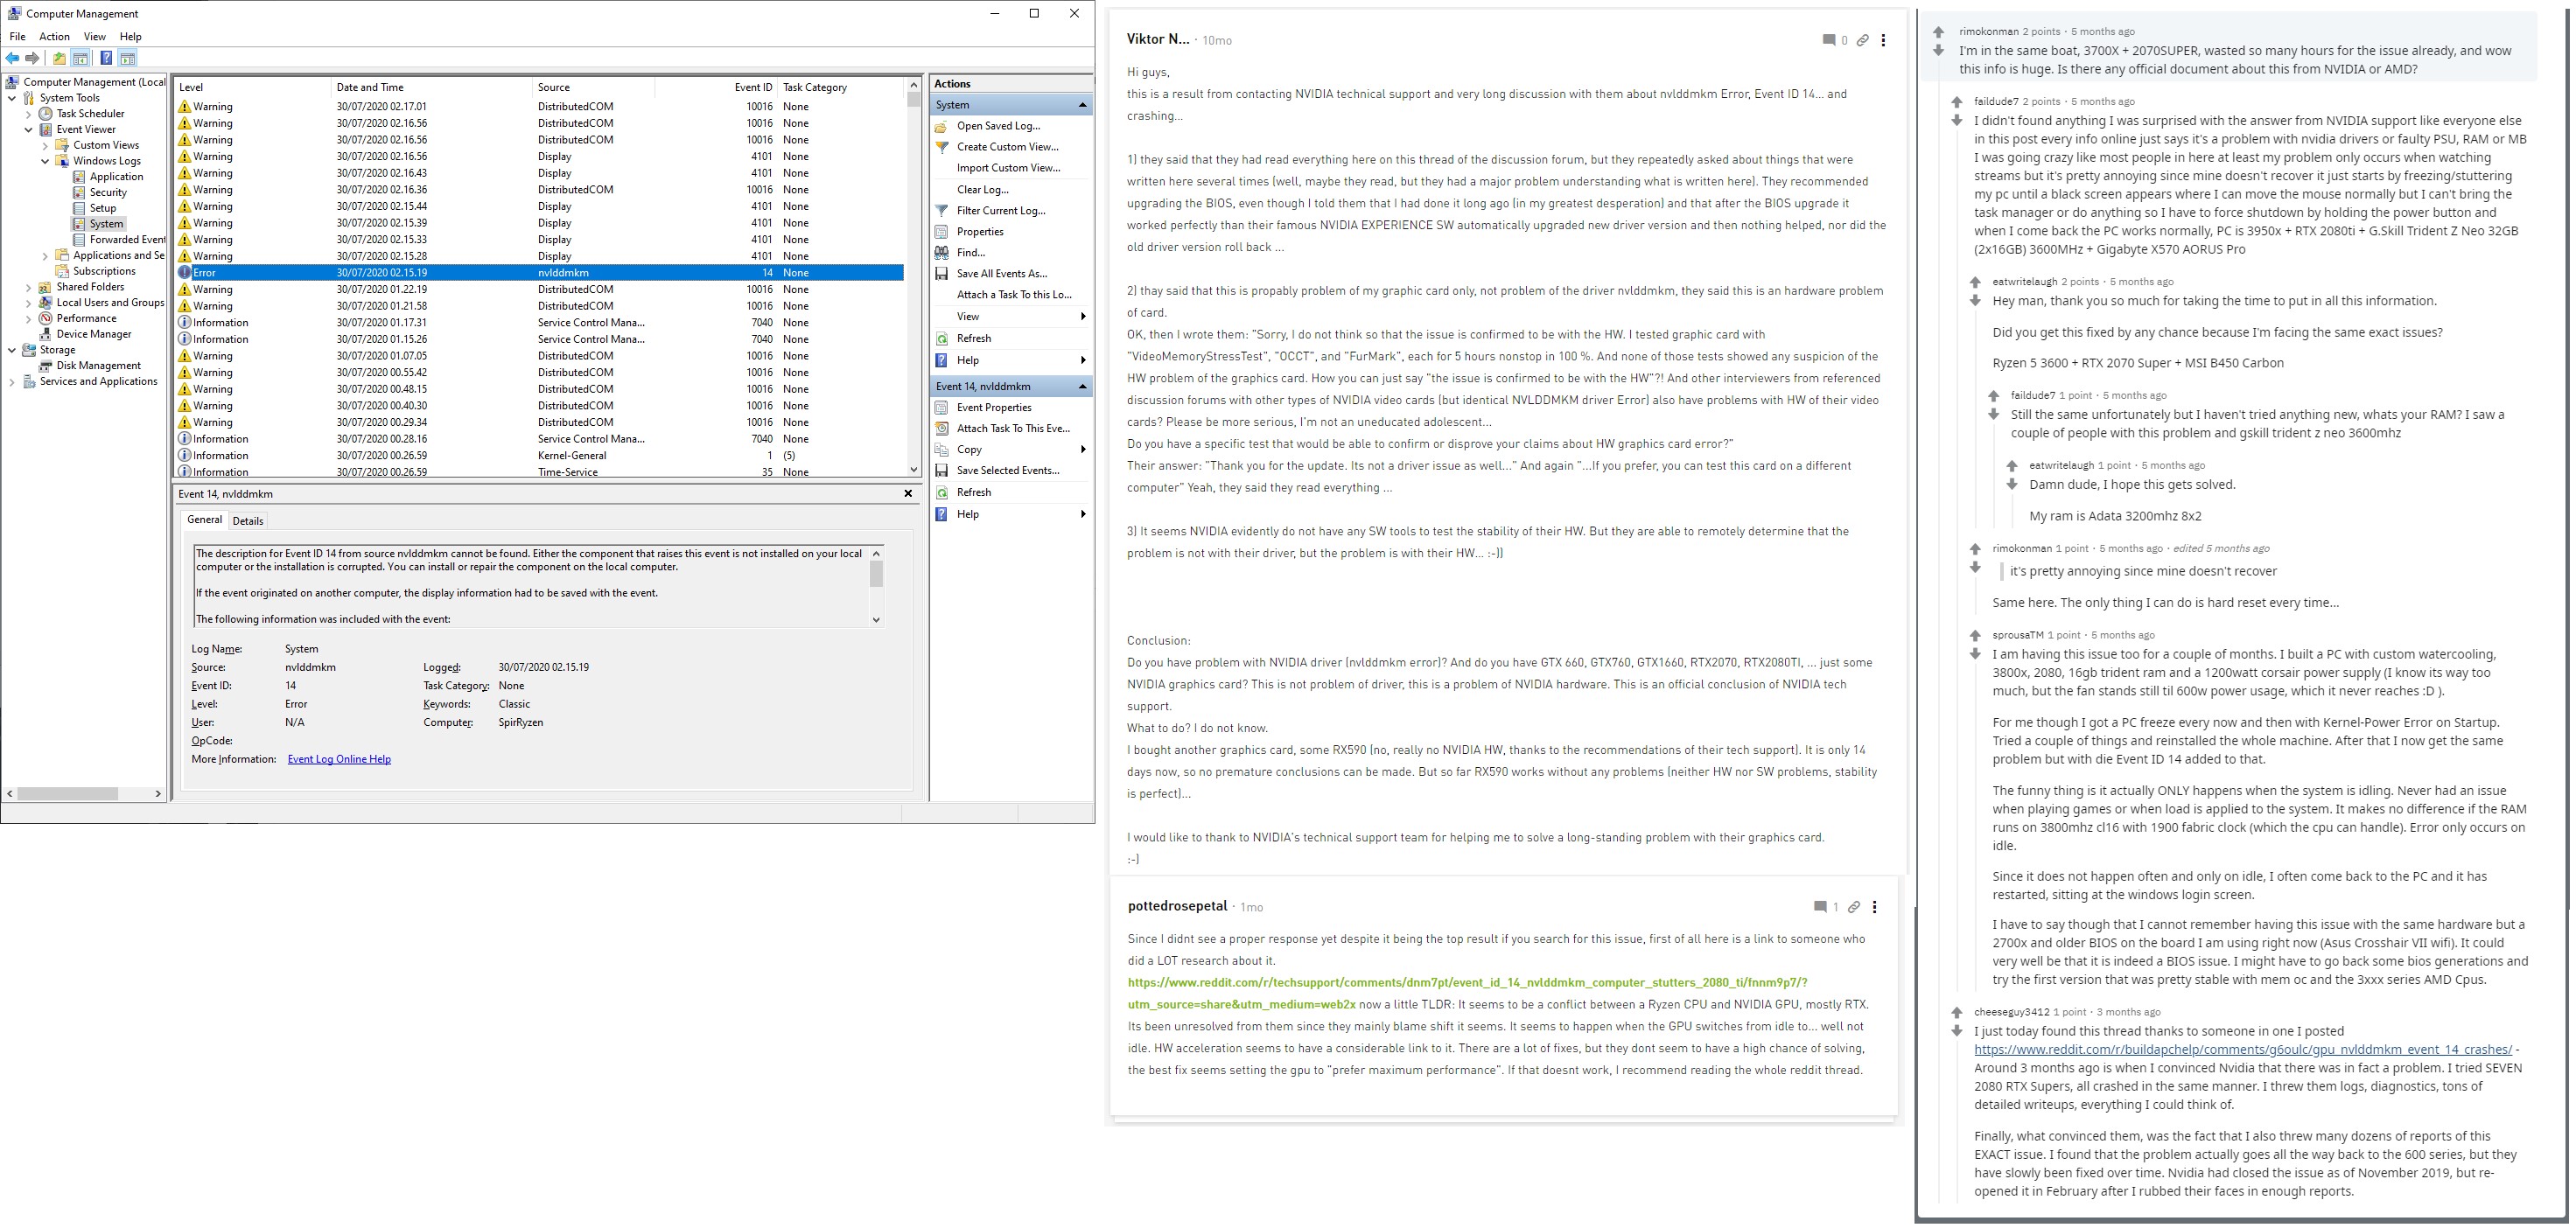This screenshot has height=1228, width=2576.
Task: Click the Event ID column header
Action: tap(716, 88)
